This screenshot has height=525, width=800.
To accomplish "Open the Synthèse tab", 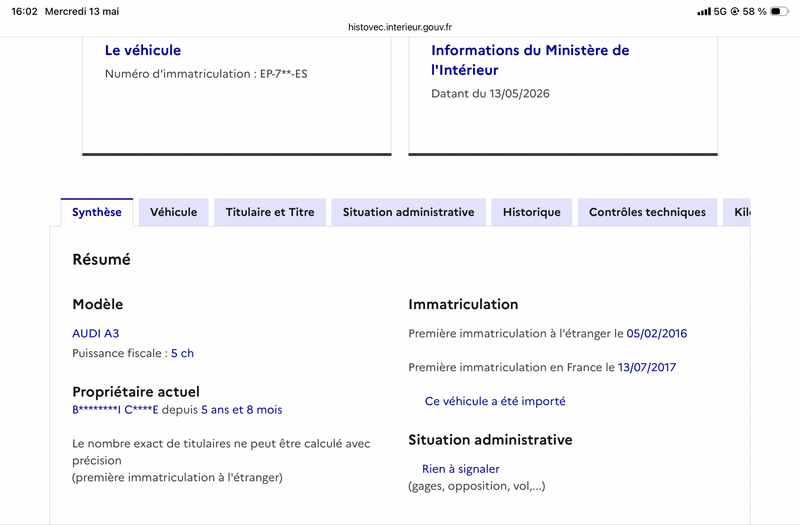I will pyautogui.click(x=97, y=212).
